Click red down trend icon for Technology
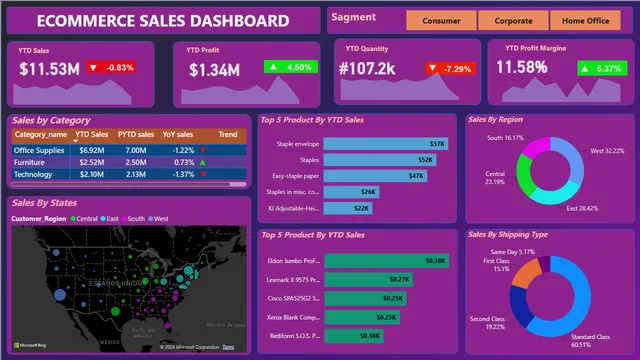Viewport: 640px width, 360px height. click(203, 174)
